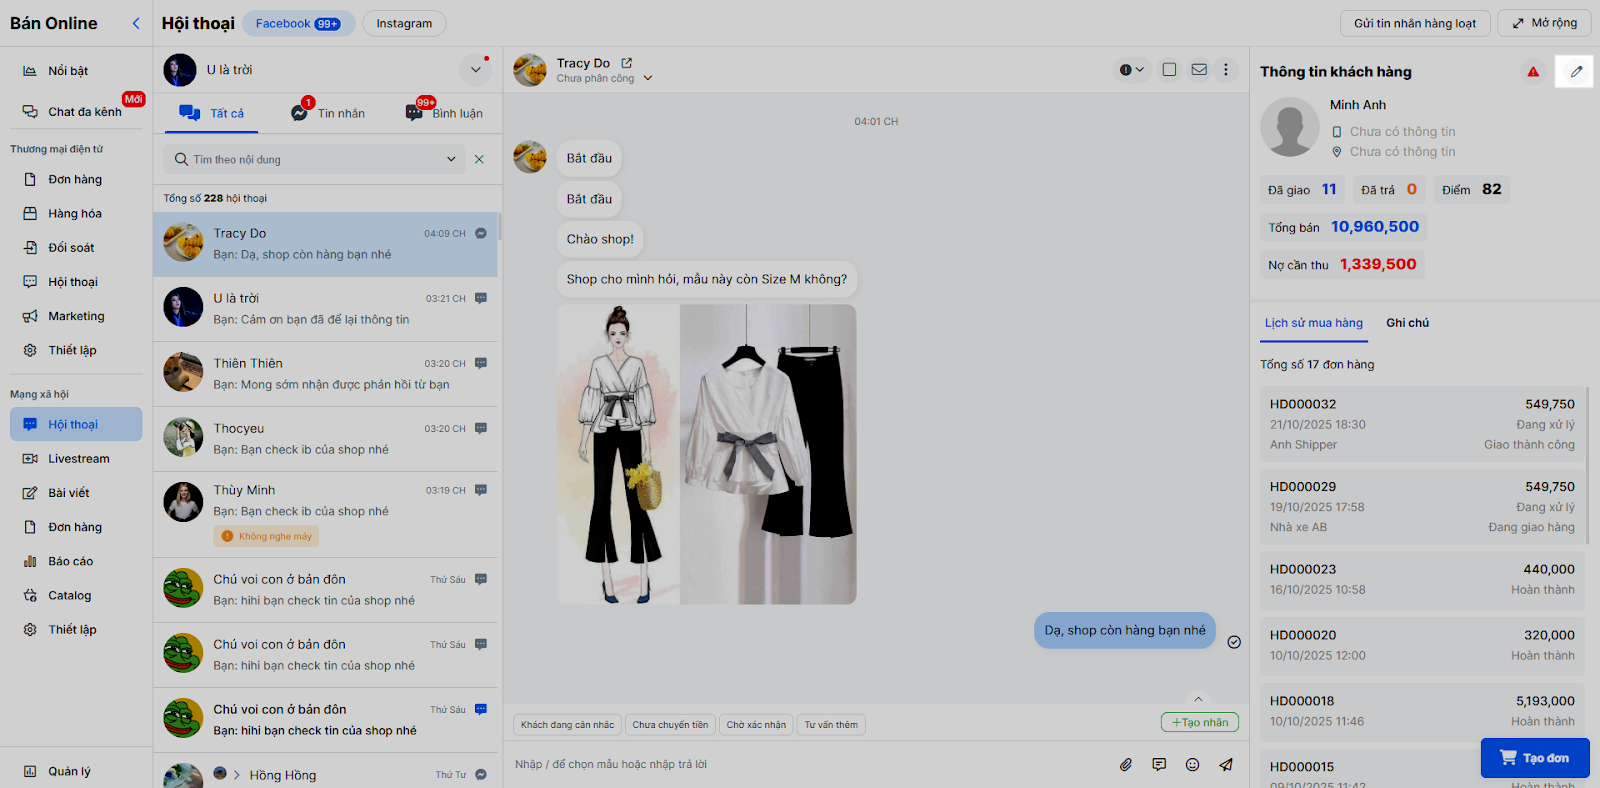Open the three-dot menu in chat header

point(1226,70)
